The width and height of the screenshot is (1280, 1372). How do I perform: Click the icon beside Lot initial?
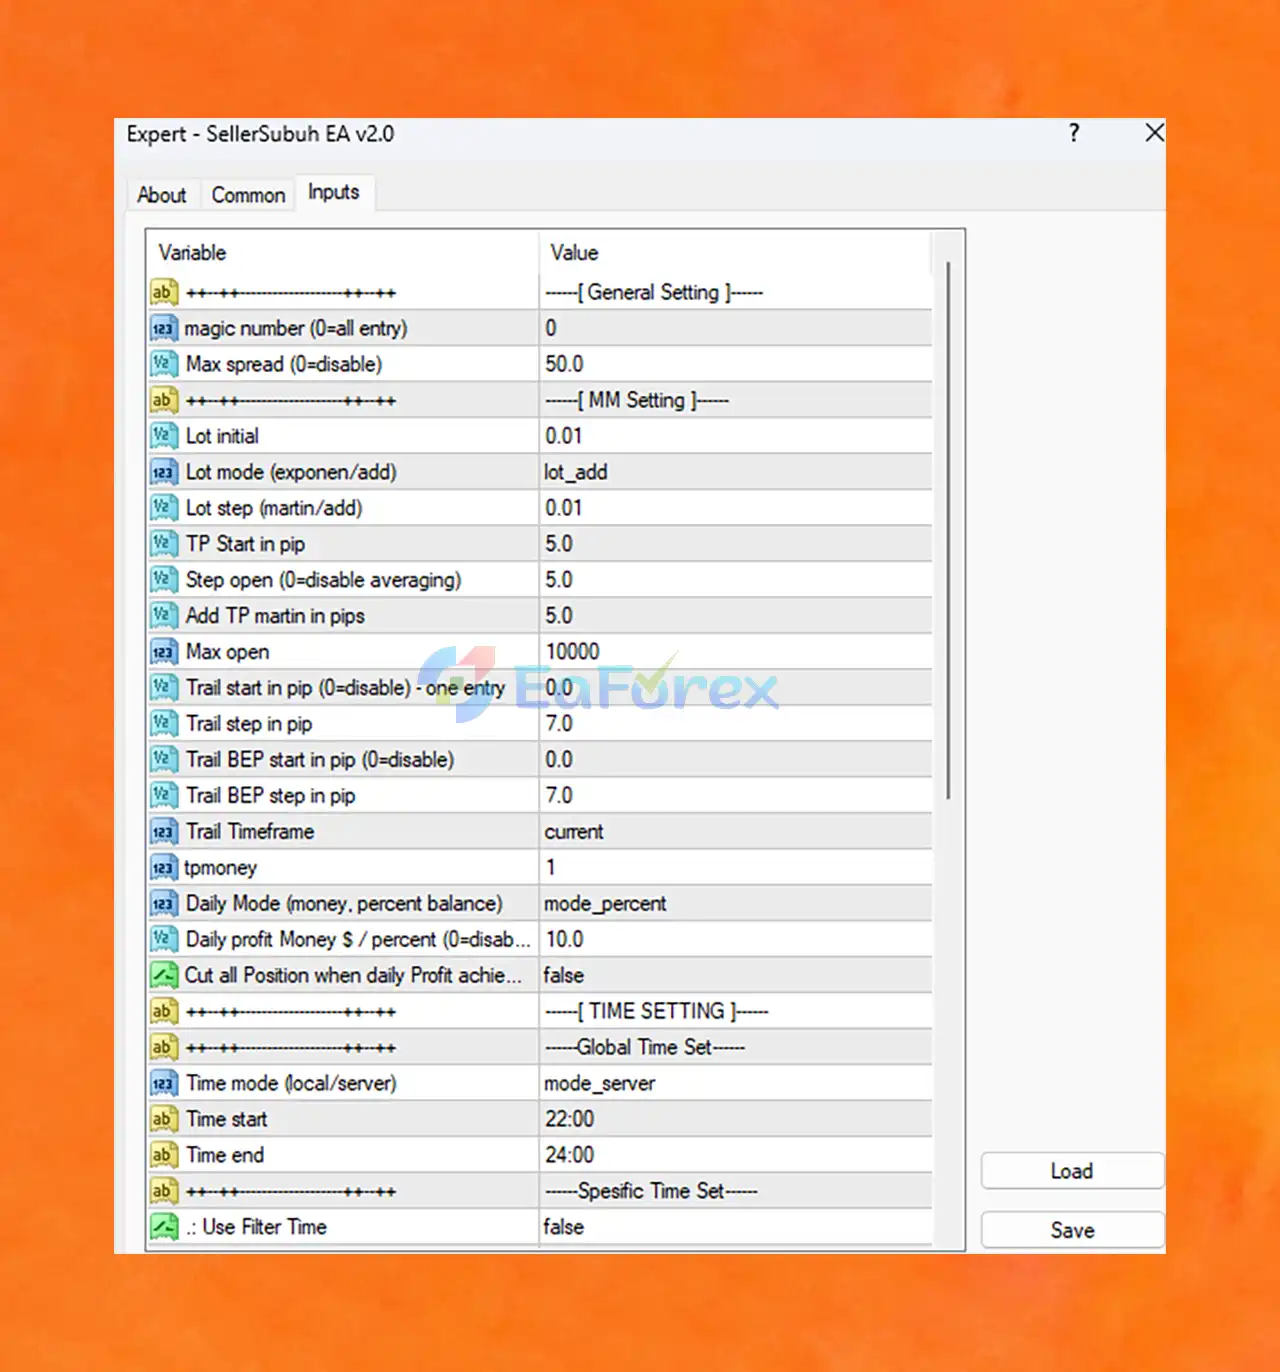(x=163, y=436)
